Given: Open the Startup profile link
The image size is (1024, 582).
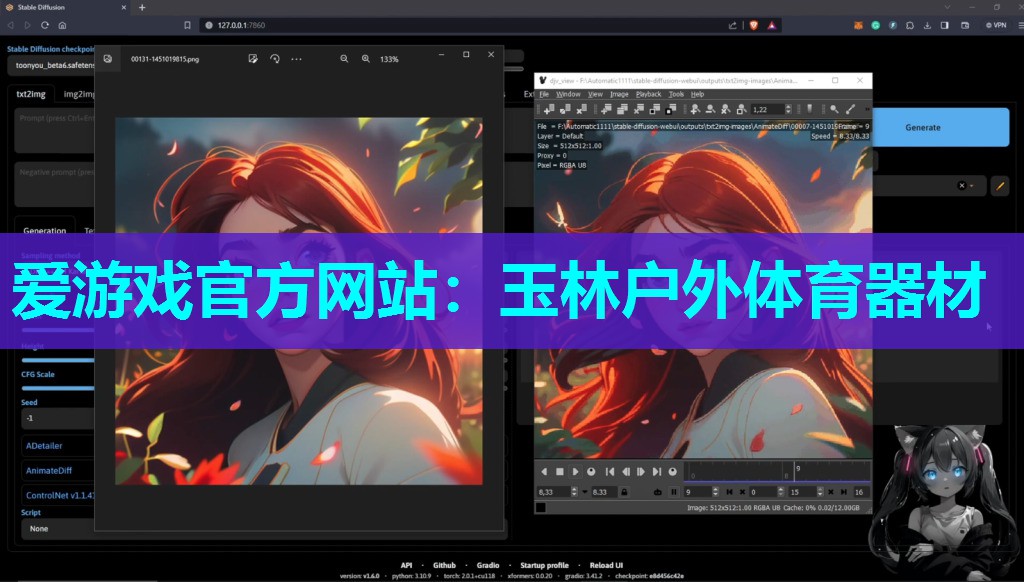Looking at the screenshot, I should click(x=544, y=565).
